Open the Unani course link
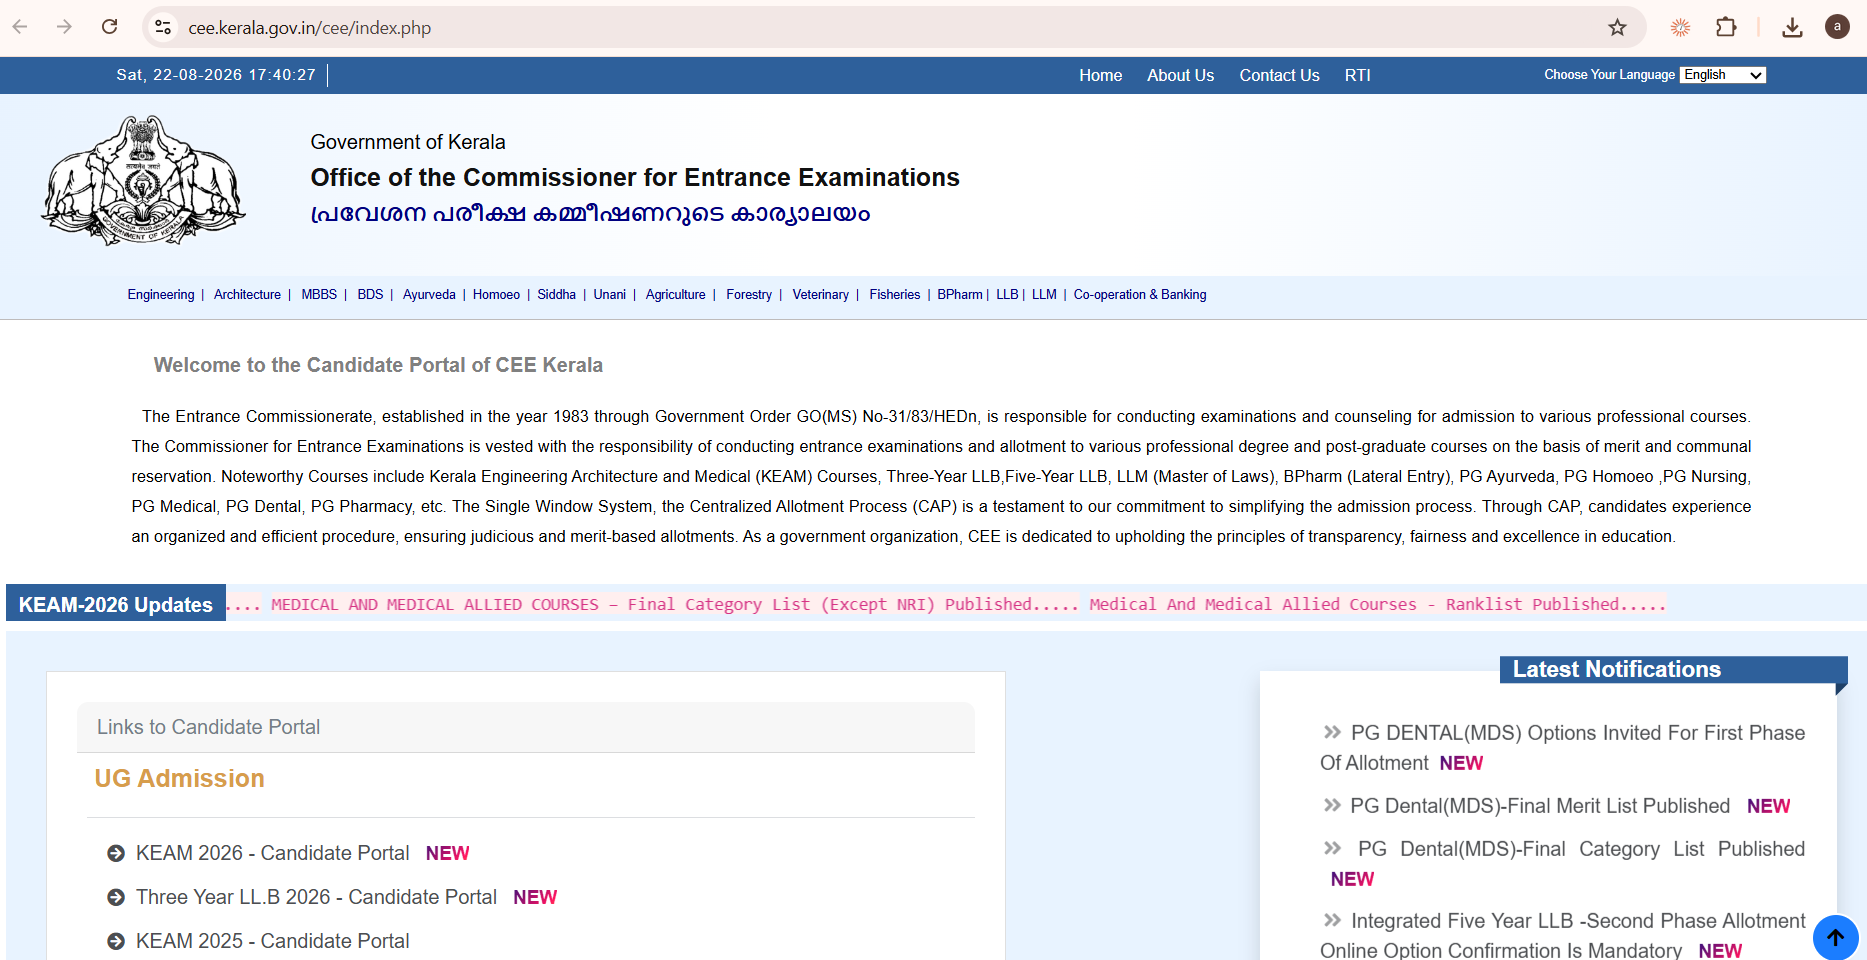The height and width of the screenshot is (960, 1867). (609, 294)
